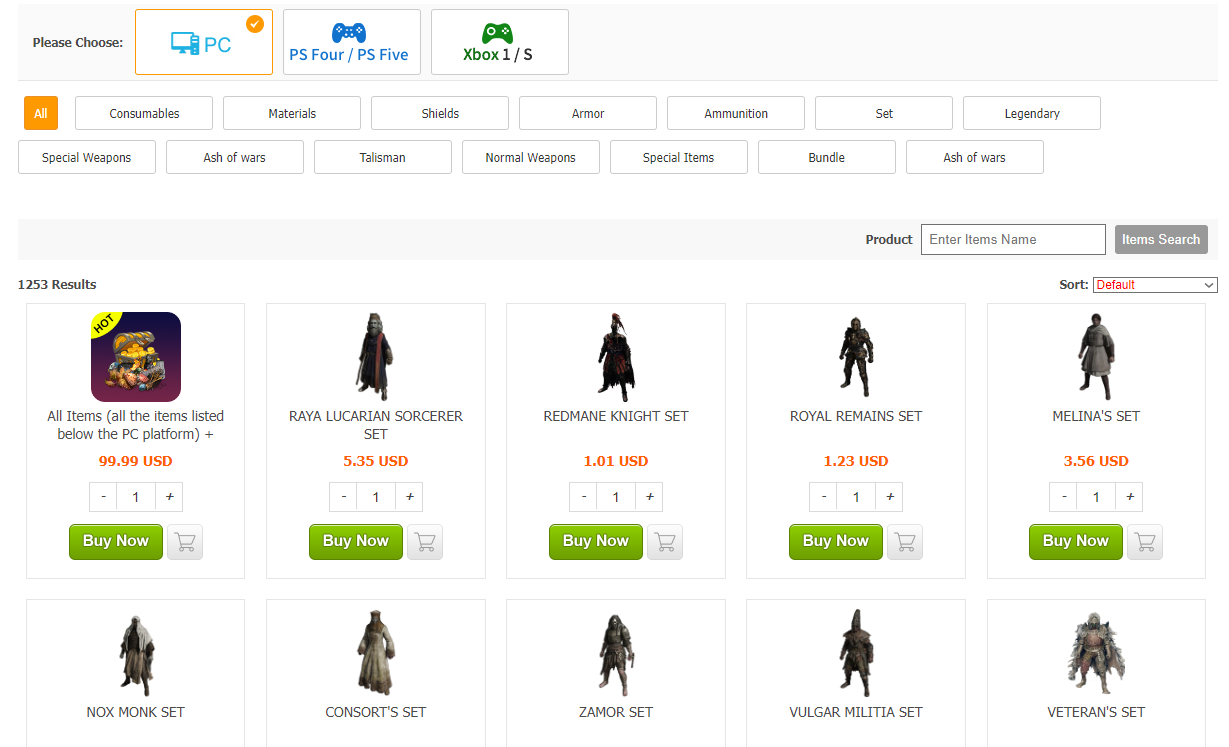
Task: Click the Items Search button
Action: 1161,239
